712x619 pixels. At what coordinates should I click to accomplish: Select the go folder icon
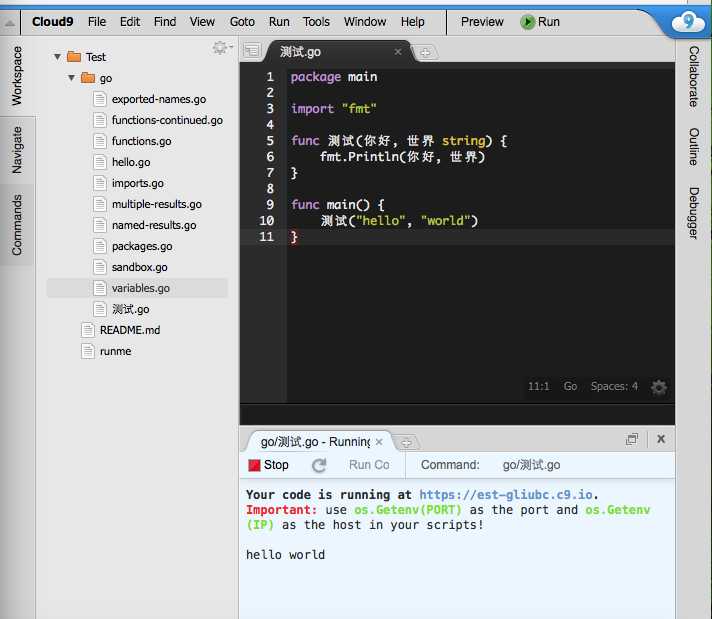[x=88, y=77]
